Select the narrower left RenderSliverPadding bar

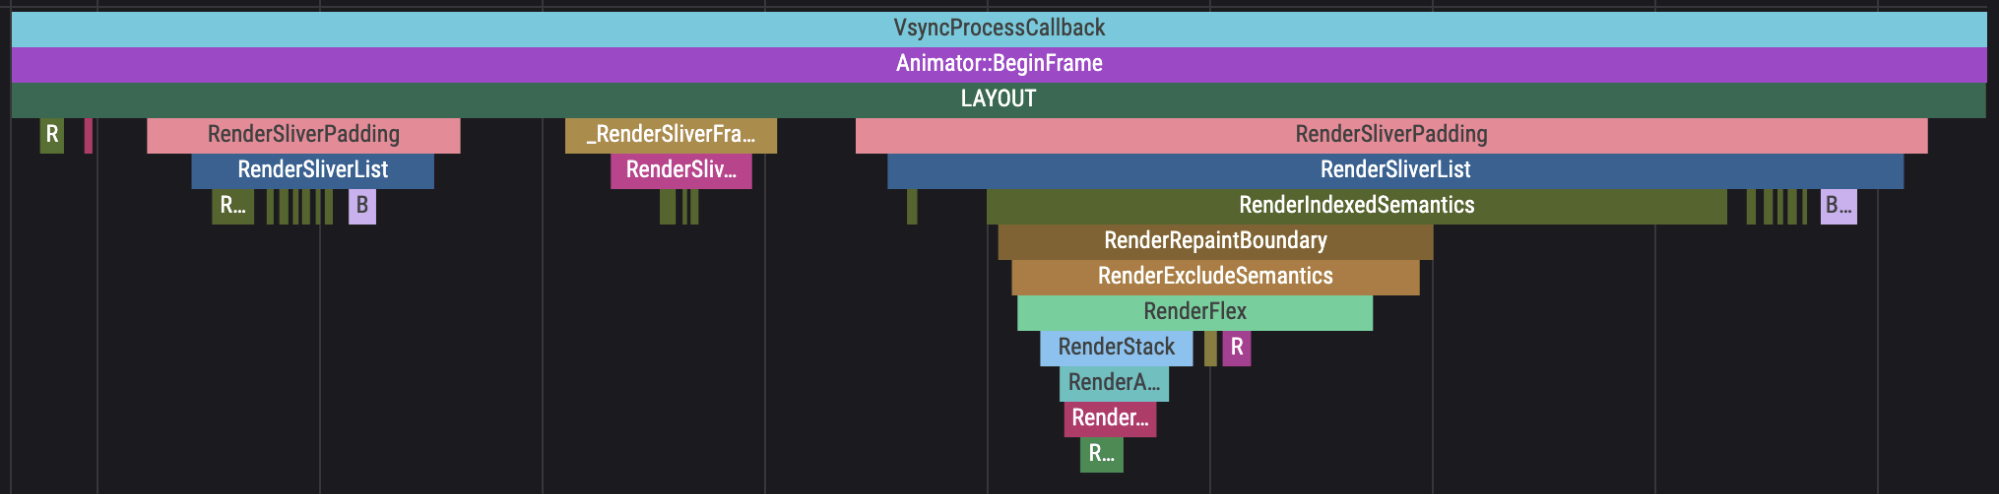tap(303, 135)
